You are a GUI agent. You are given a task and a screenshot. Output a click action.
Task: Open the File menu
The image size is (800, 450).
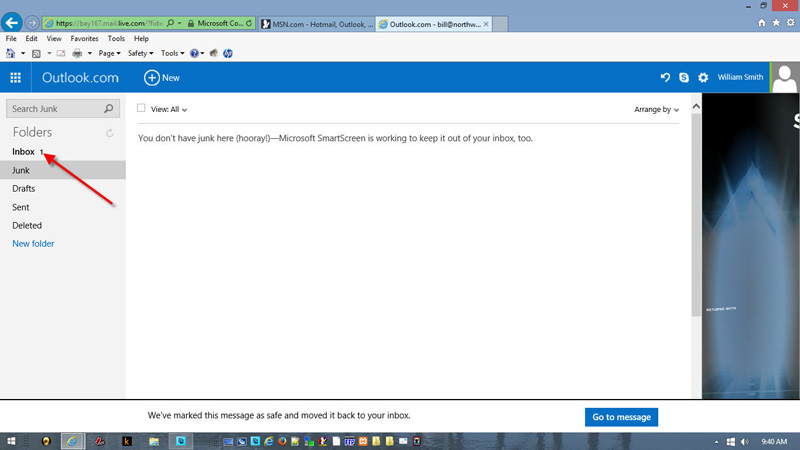point(11,38)
